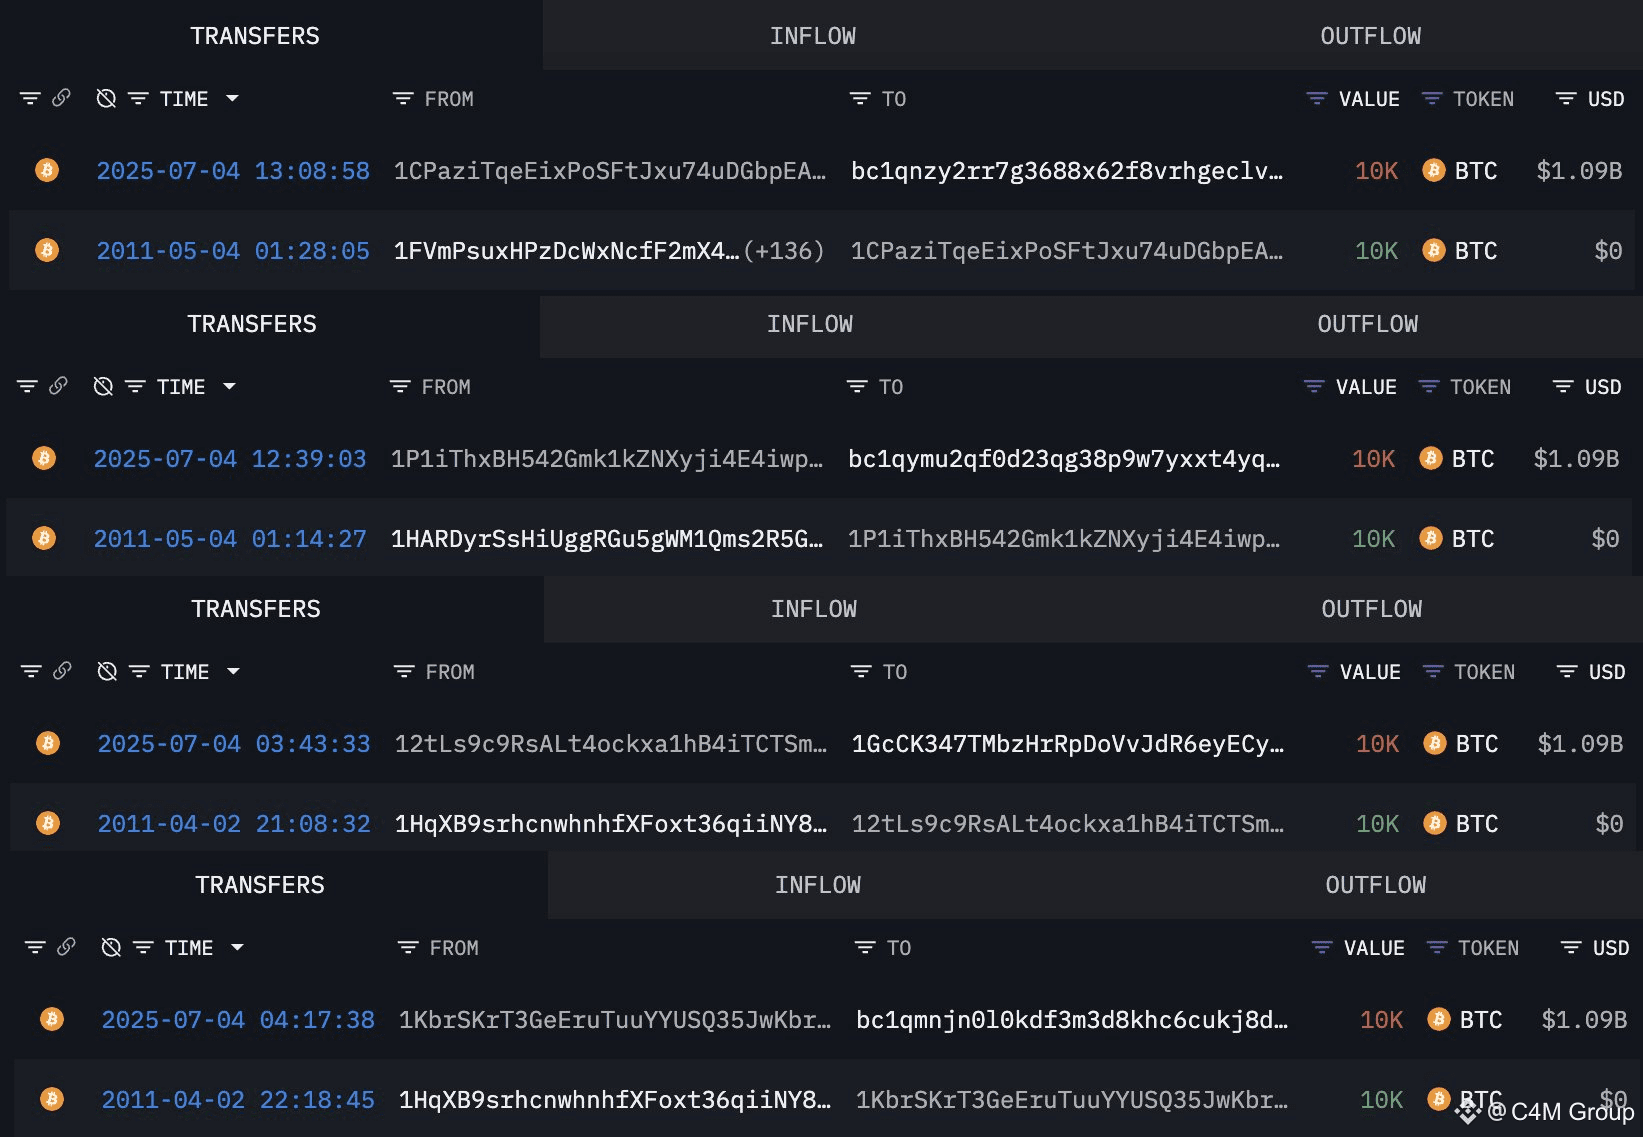Toggle the exclusion icon in the bottom TIME header

pos(111,947)
